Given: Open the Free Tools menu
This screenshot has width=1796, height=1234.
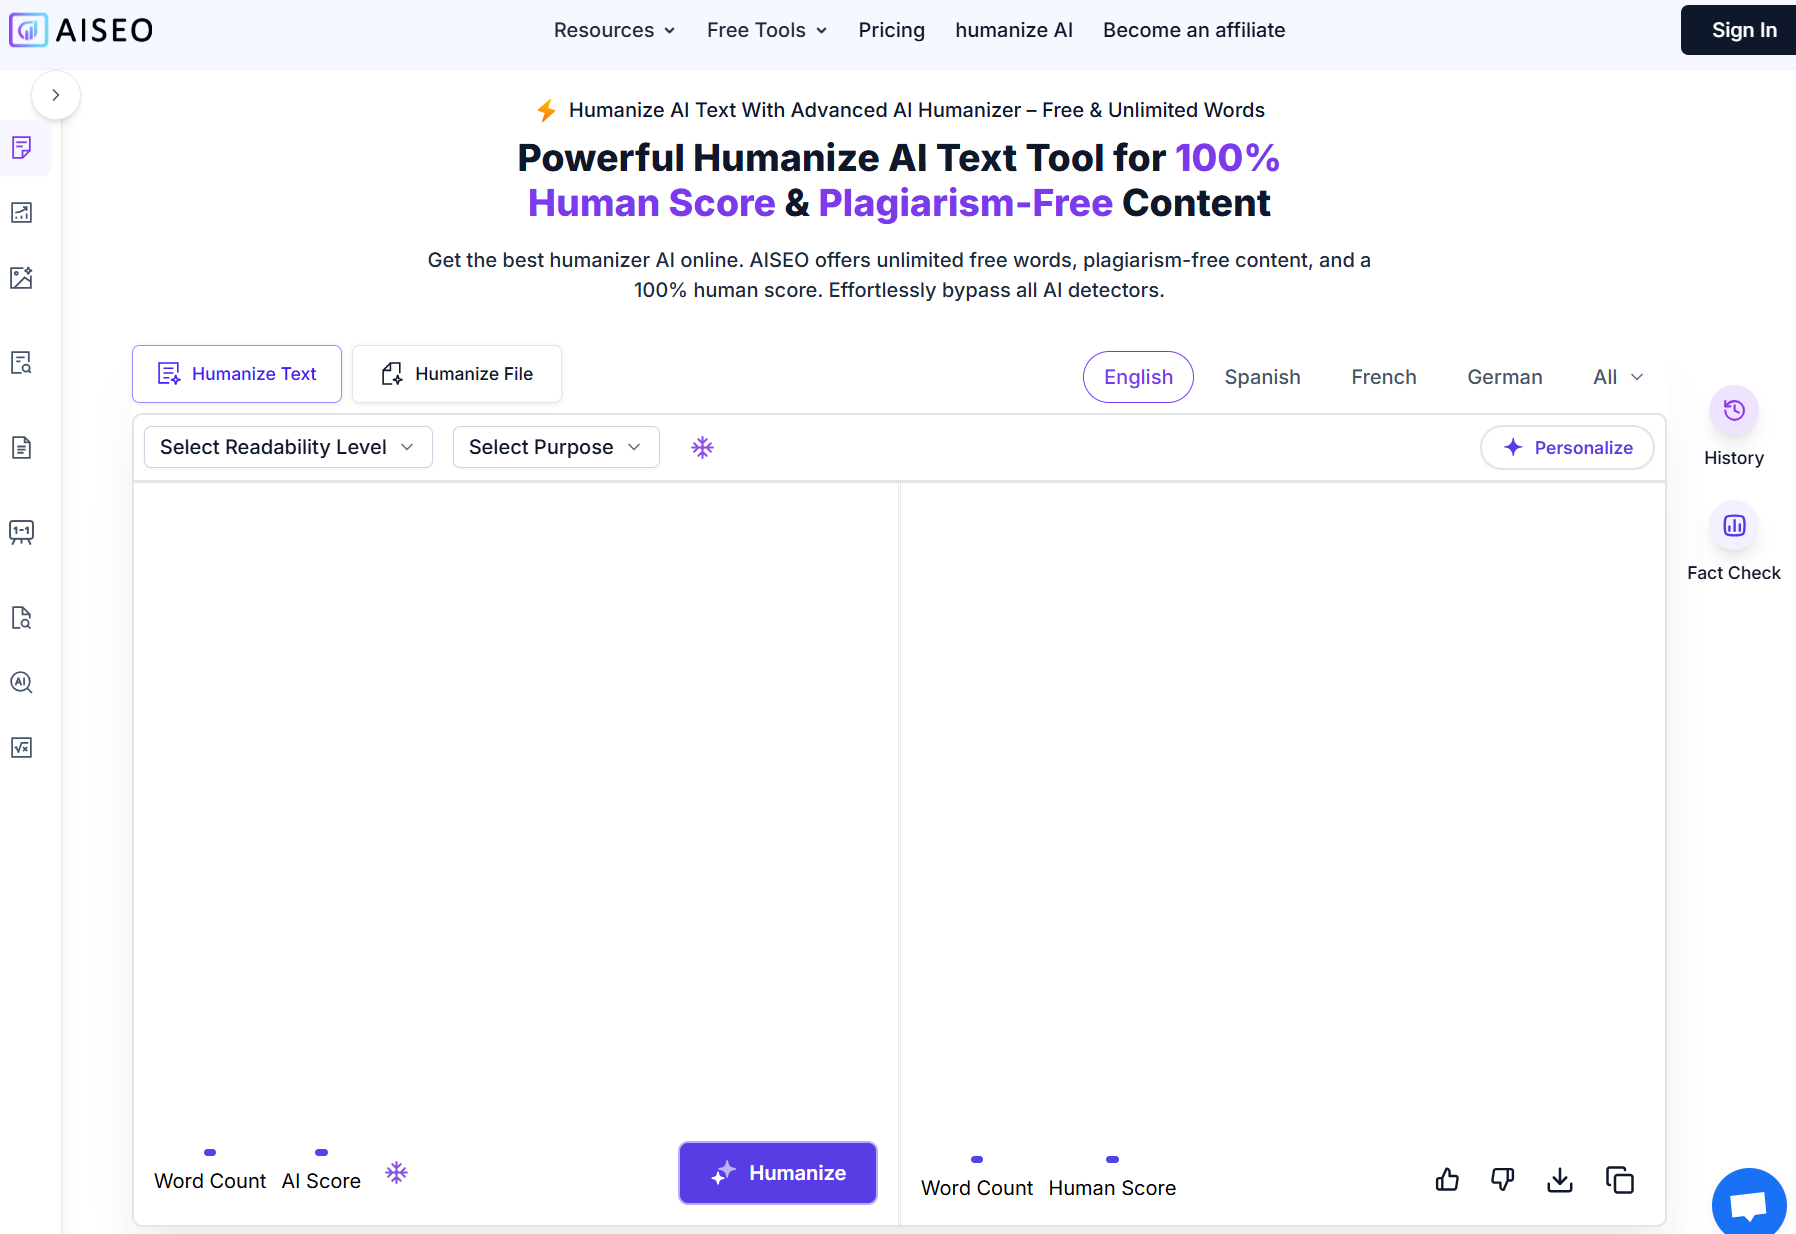Looking at the screenshot, I should coord(766,30).
